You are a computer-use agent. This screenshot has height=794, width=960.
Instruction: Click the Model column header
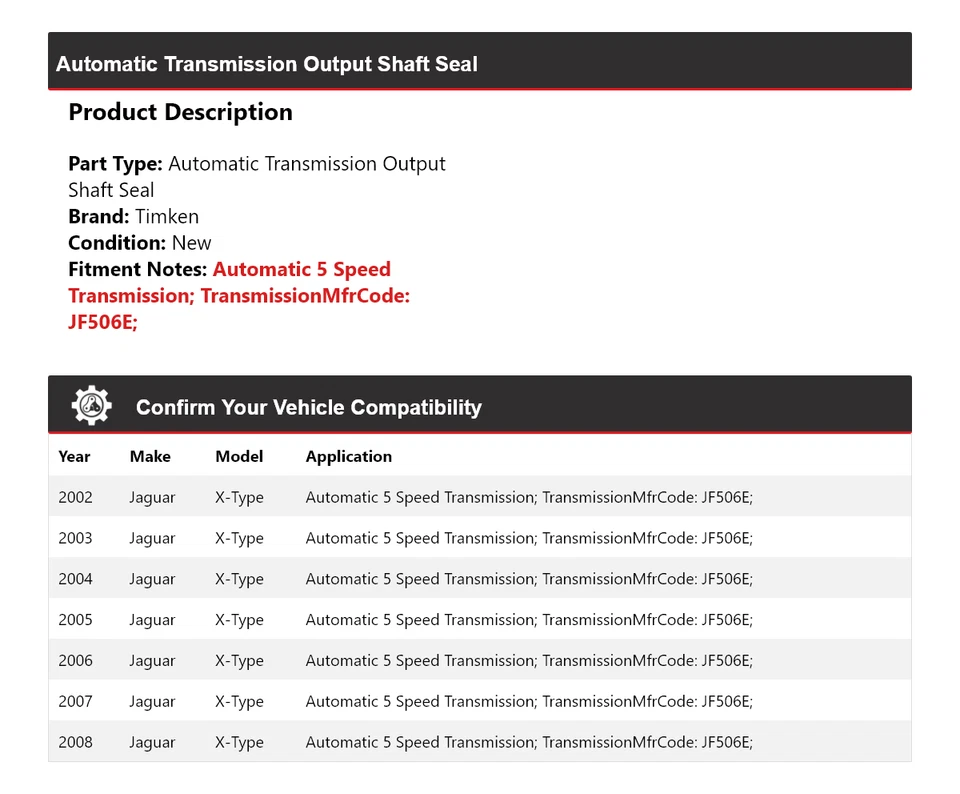tap(239, 456)
